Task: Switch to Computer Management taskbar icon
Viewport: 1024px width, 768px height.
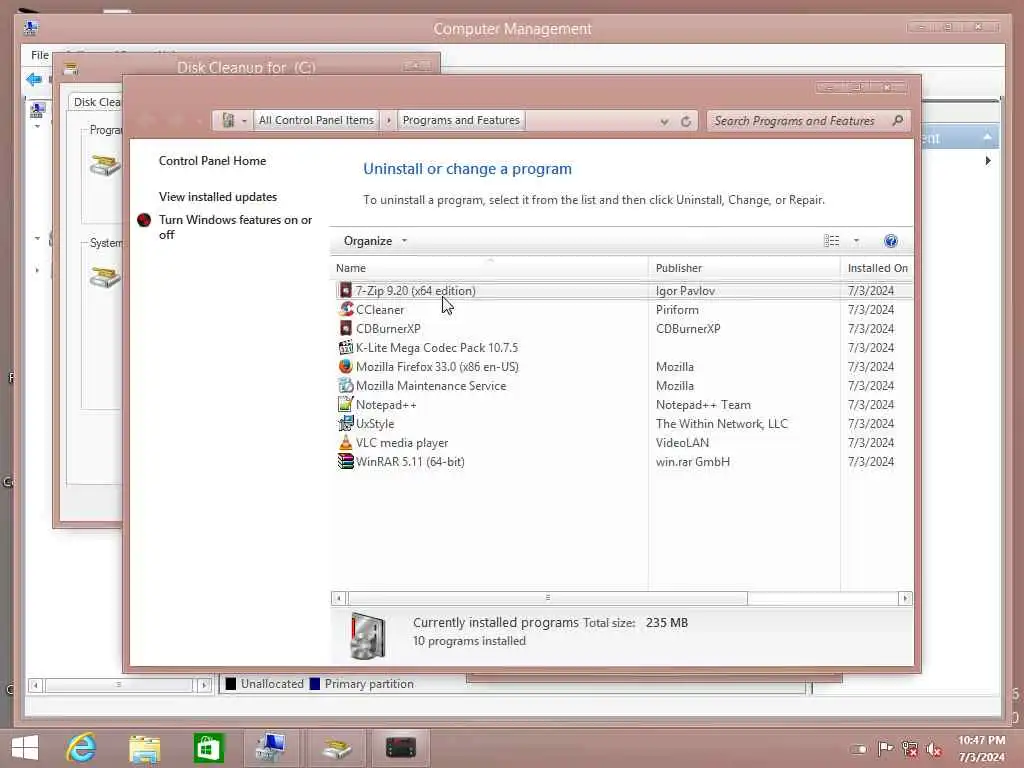Action: coord(271,748)
